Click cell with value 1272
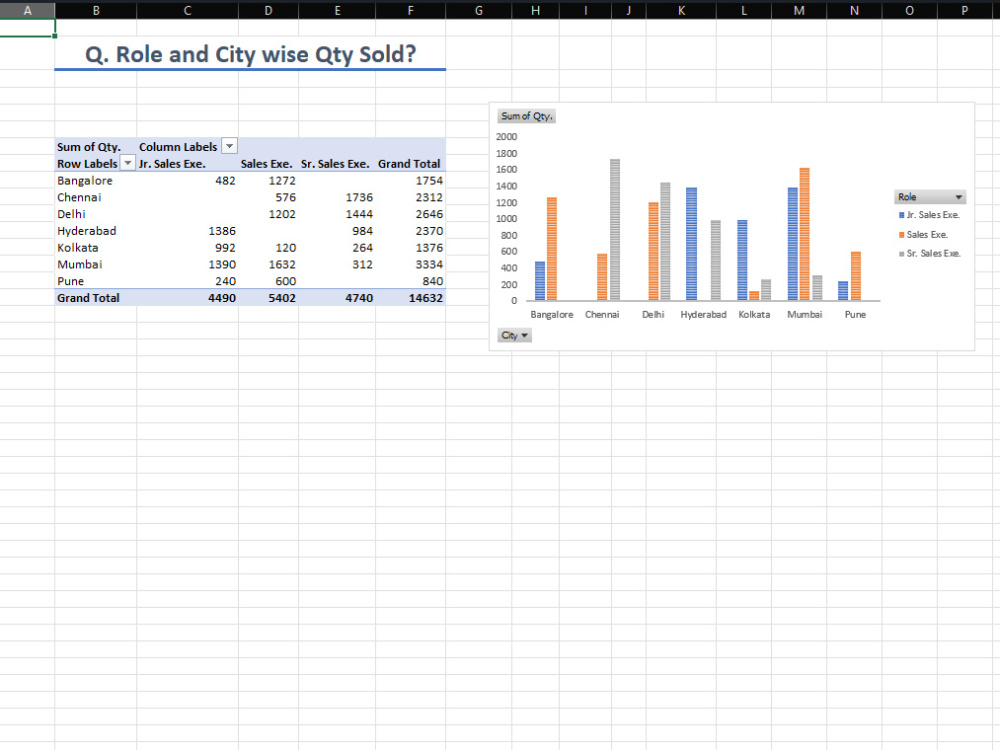This screenshot has height=750, width=1000. [268, 180]
